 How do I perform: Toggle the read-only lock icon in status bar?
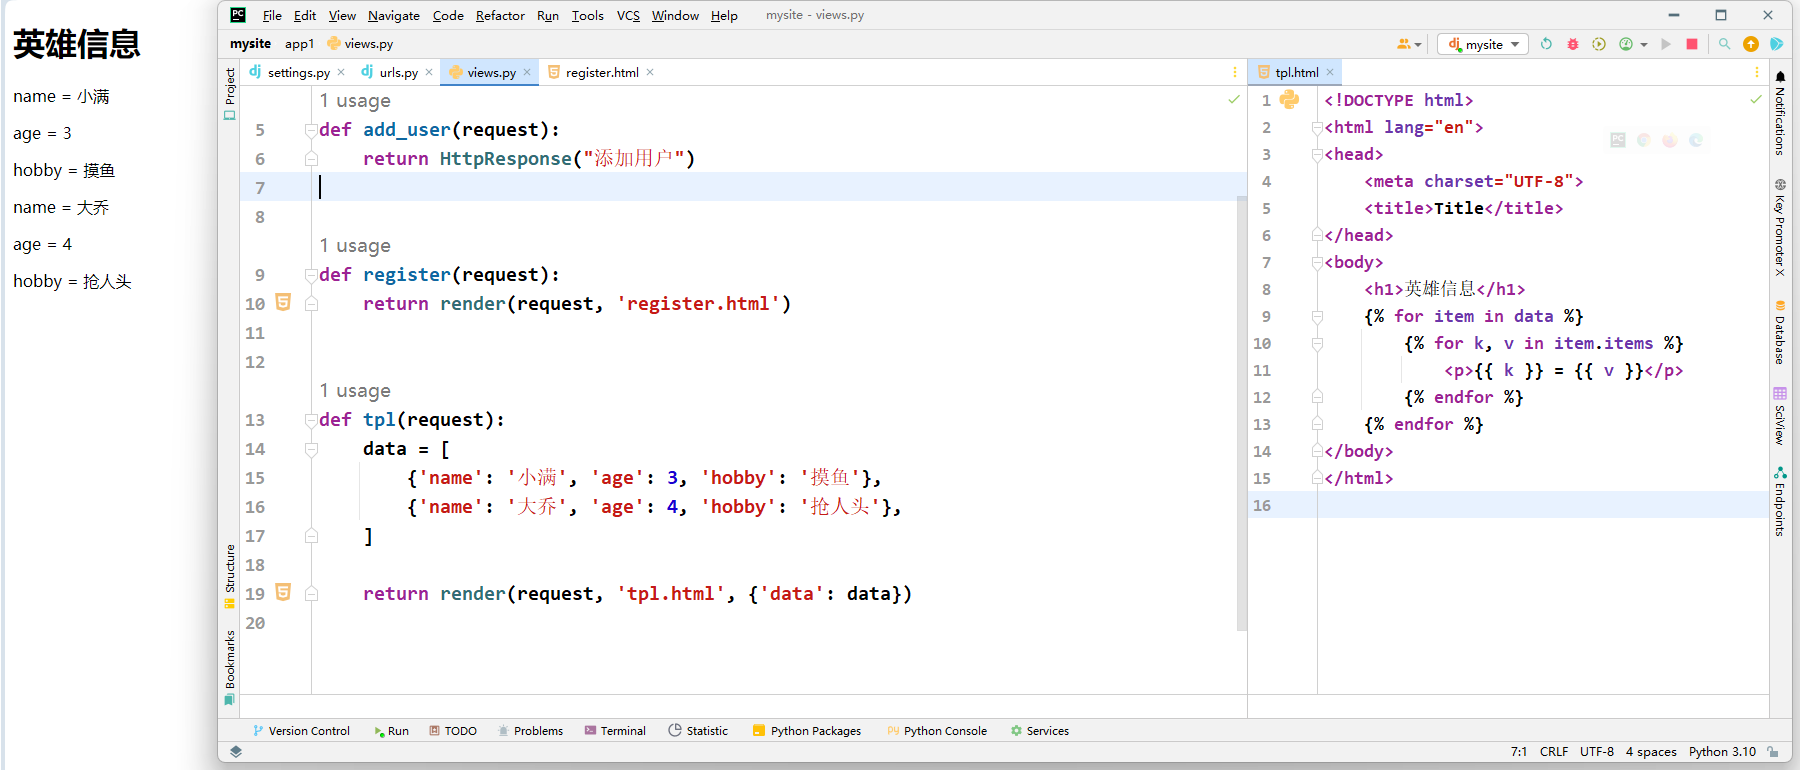1773,752
